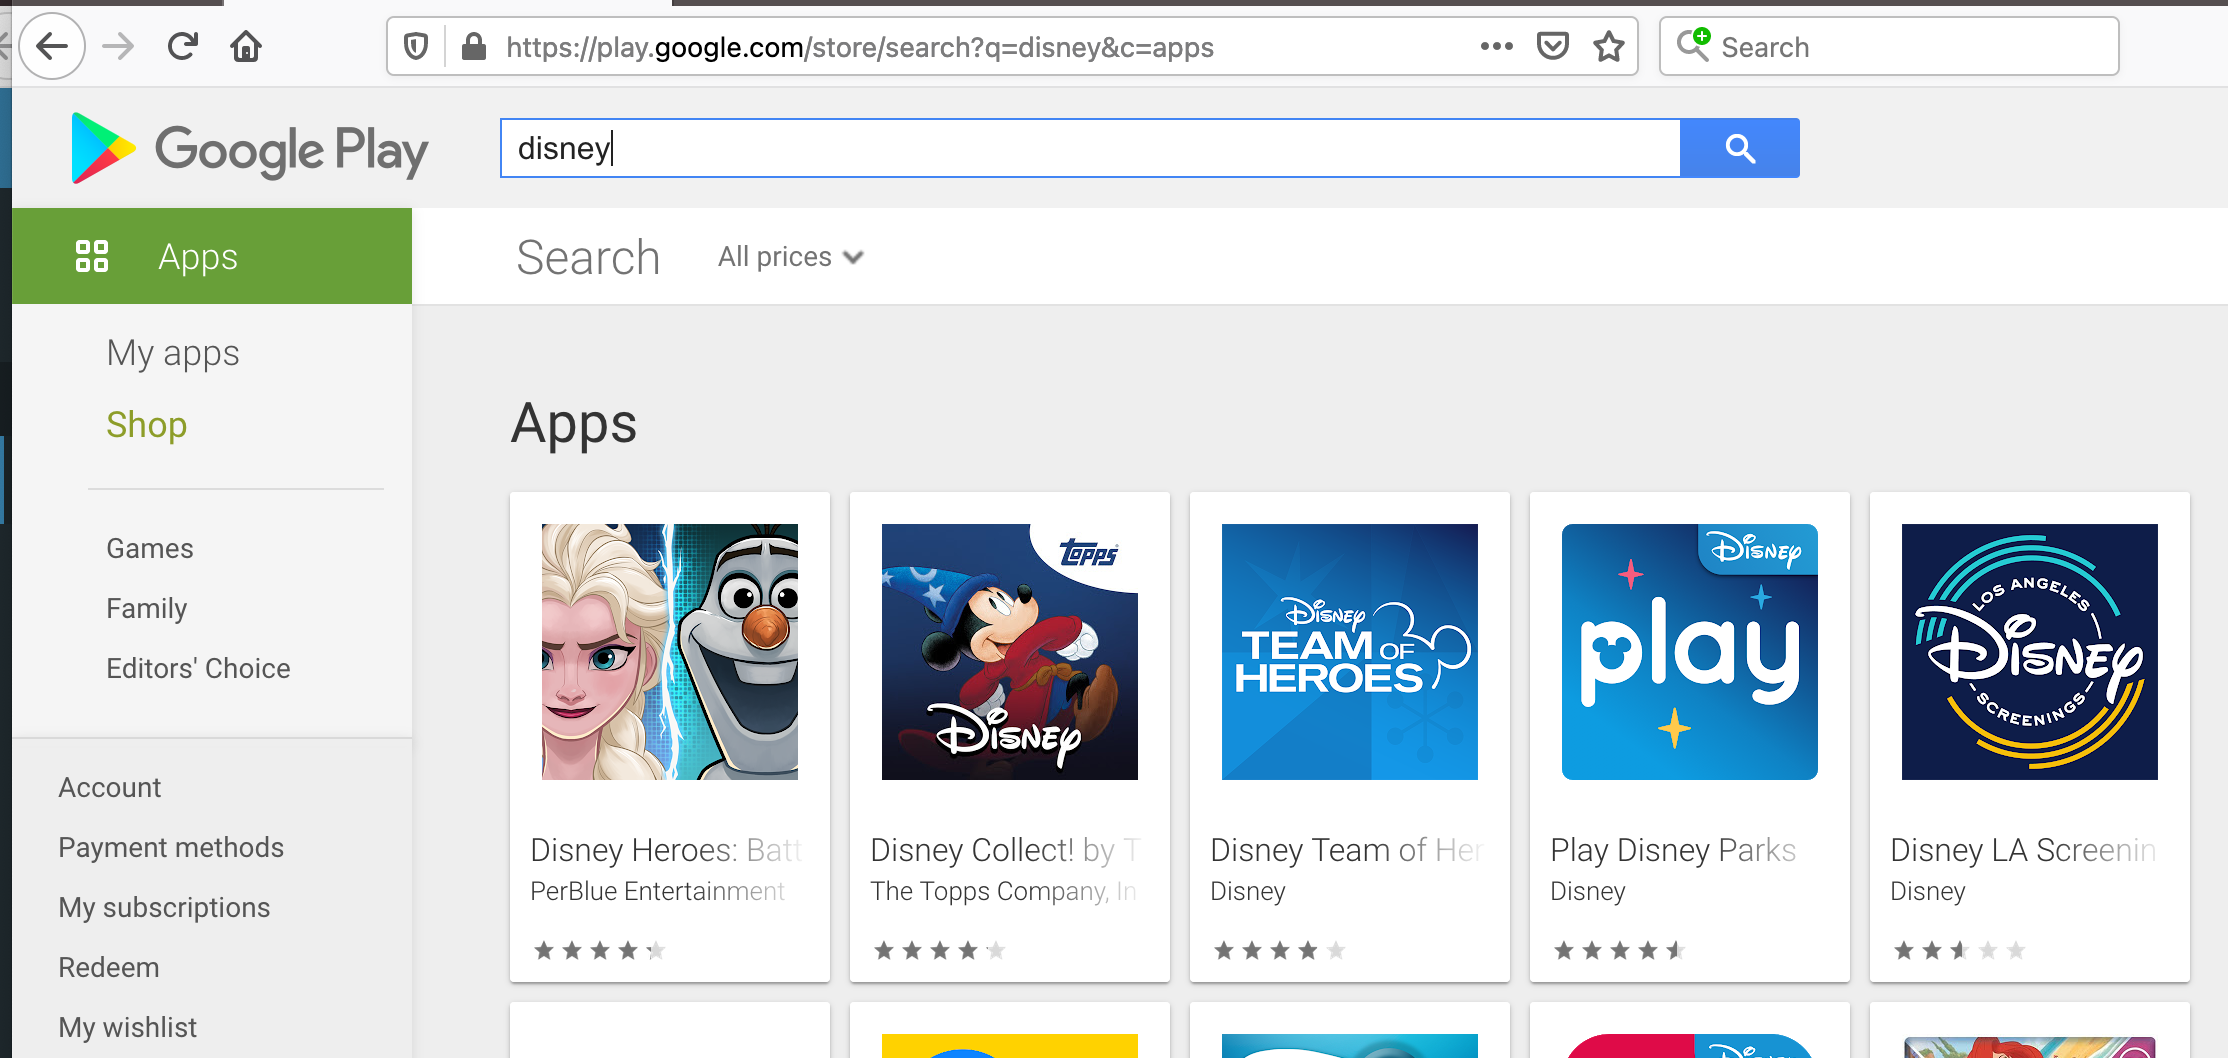Viewport: 2228px width, 1058px height.
Task: Click the Disney Heroes: Batt title
Action: (667, 850)
